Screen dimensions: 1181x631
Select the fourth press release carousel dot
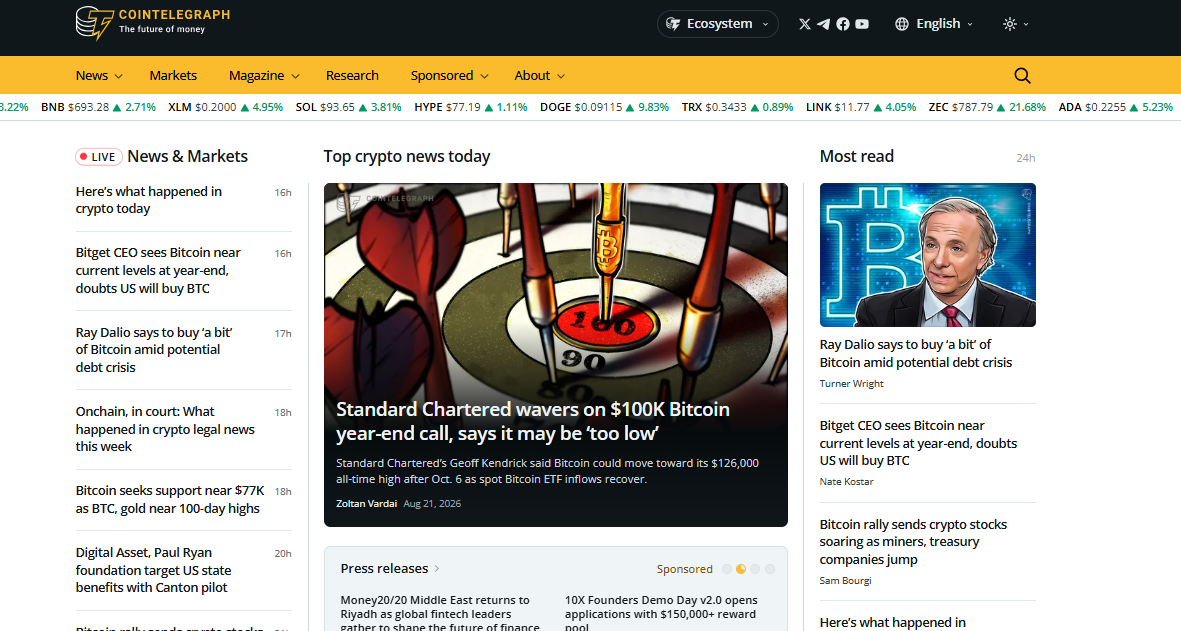pos(770,569)
